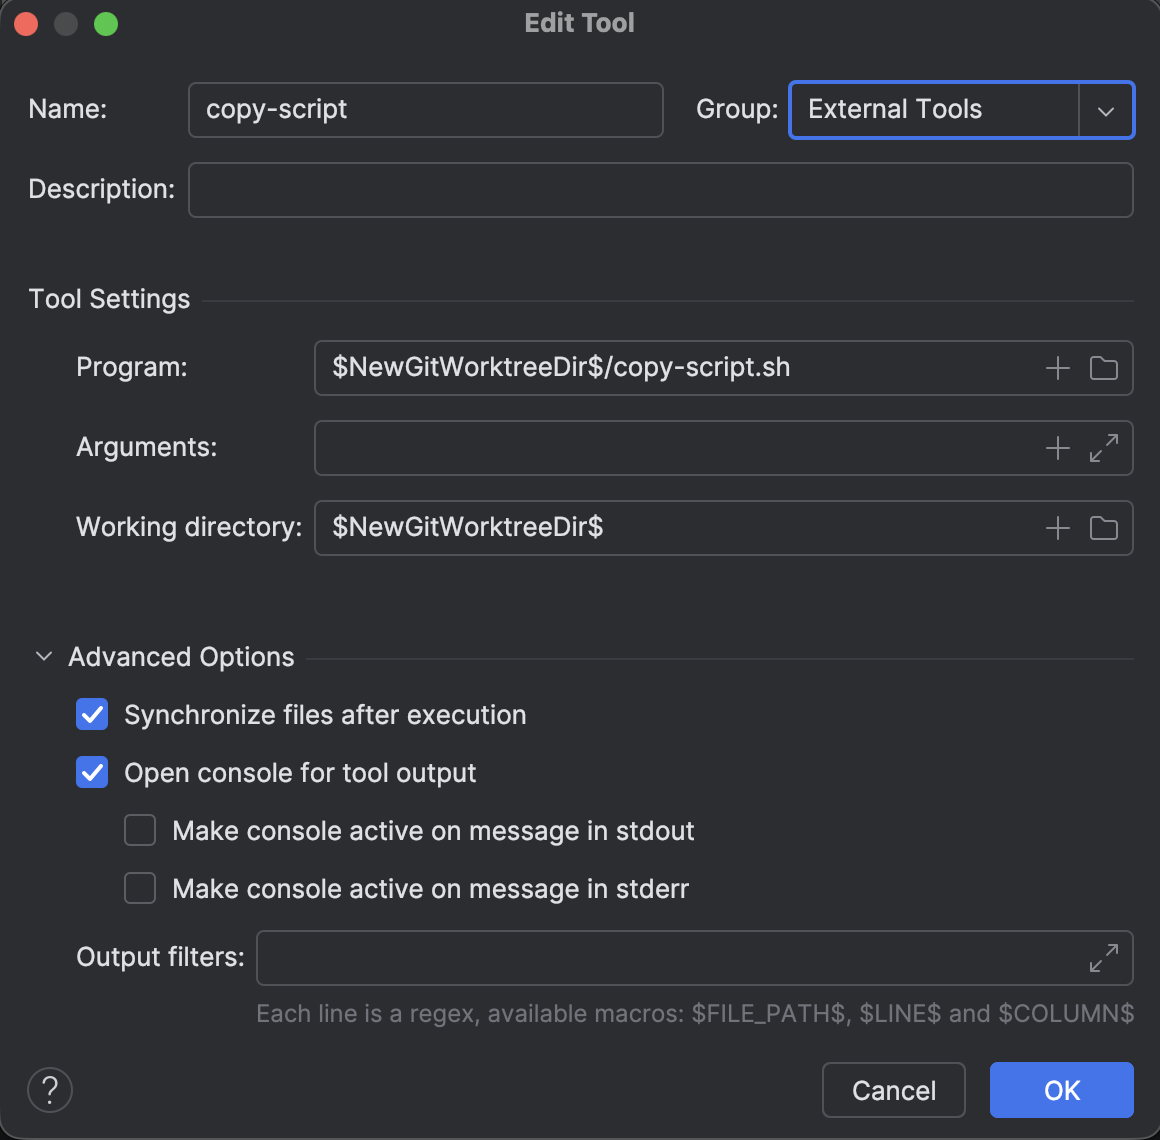Click the insert macro icon beside Working directory
1160x1140 pixels.
click(1056, 528)
